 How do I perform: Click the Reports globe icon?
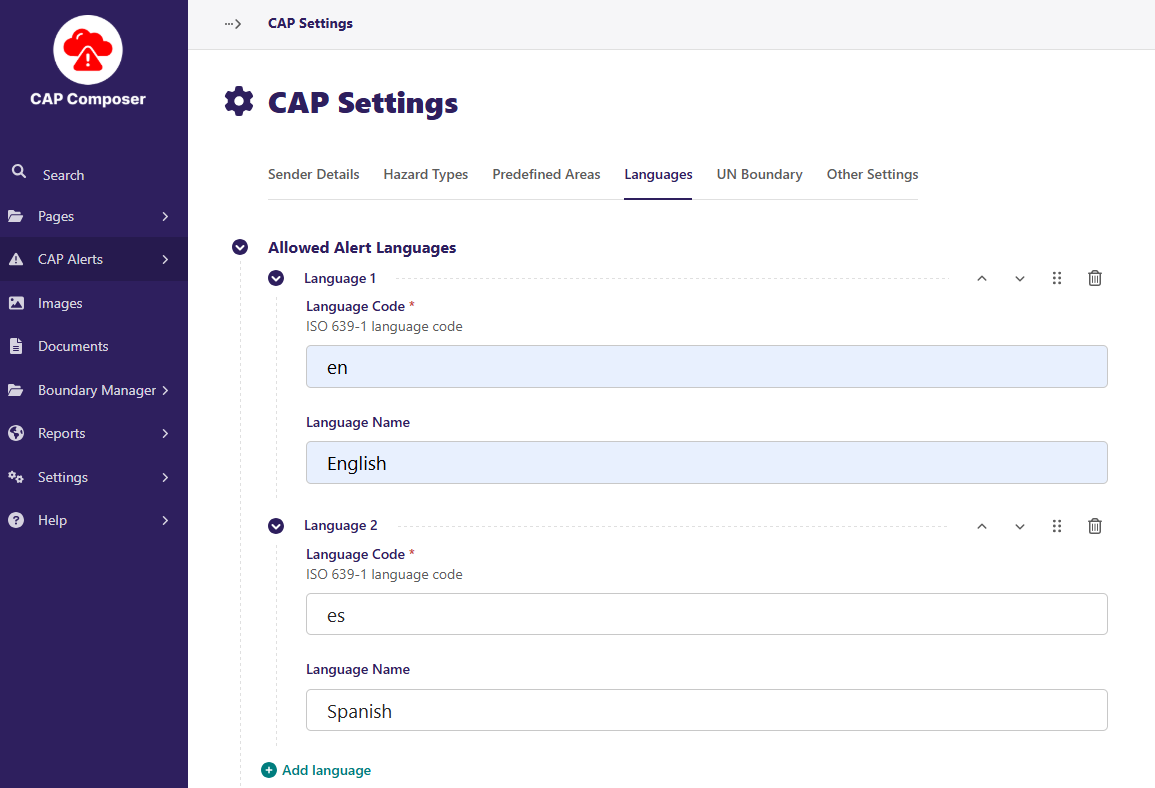[x=15, y=433]
